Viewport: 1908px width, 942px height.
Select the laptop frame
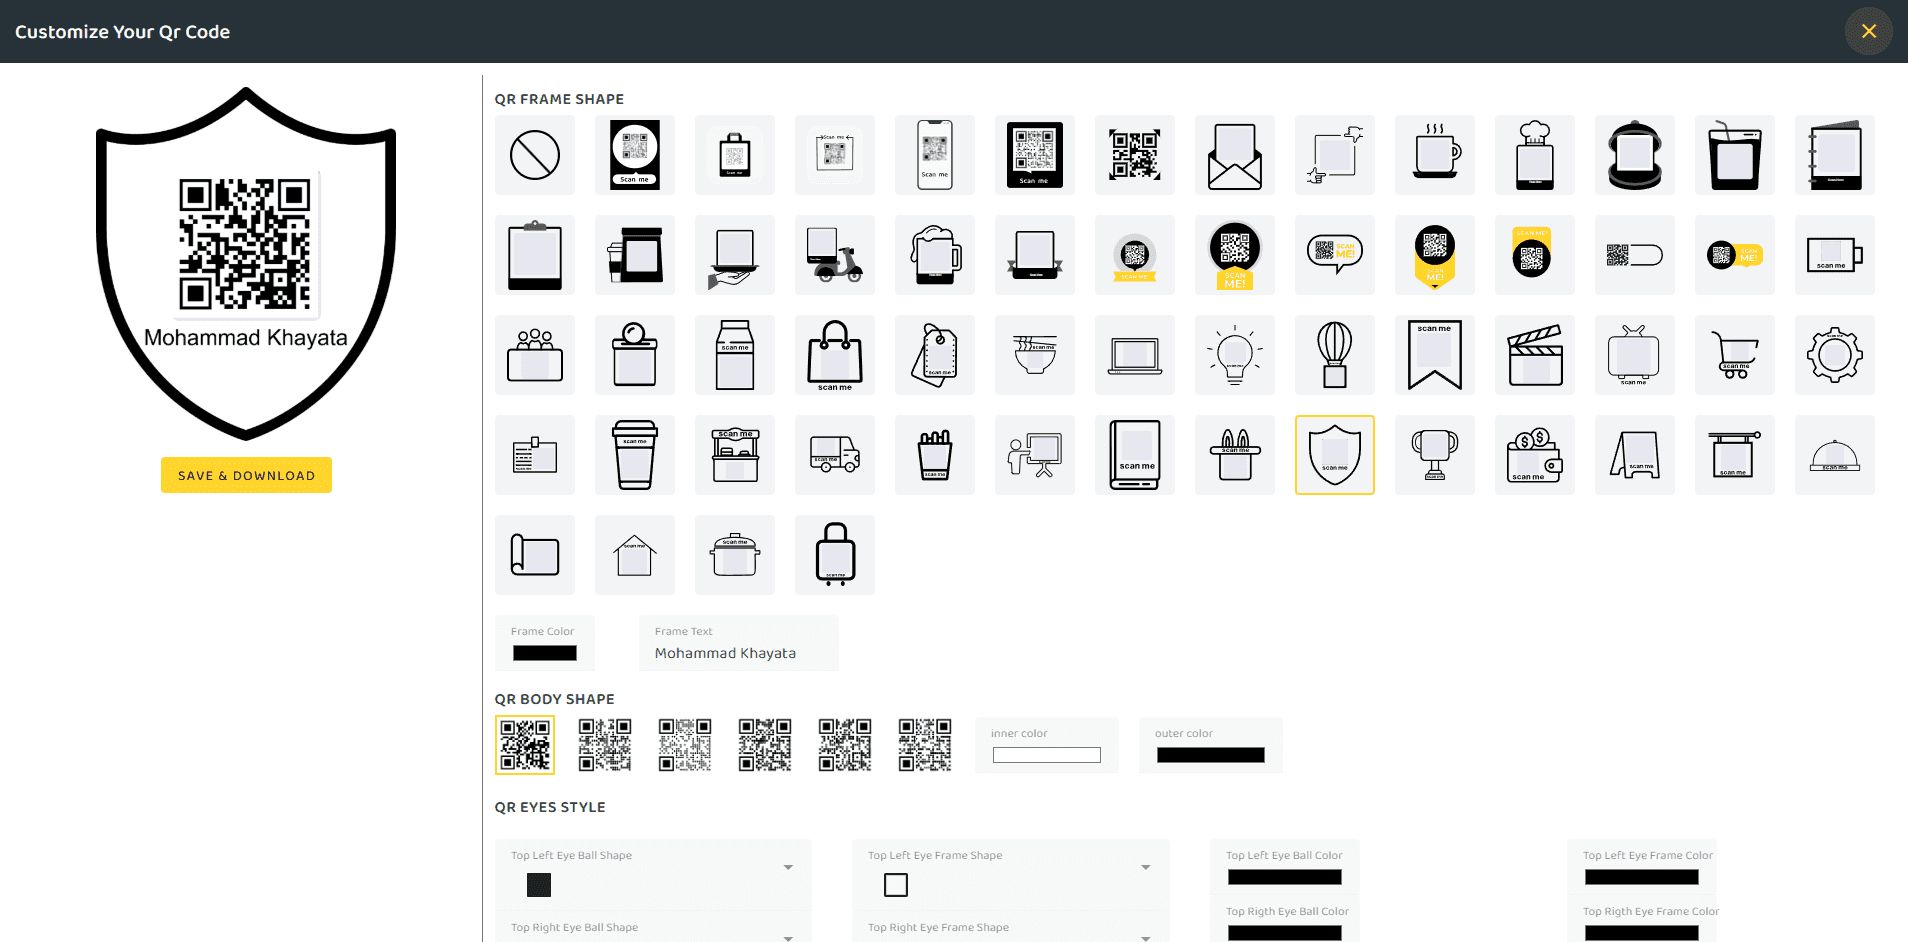1135,355
